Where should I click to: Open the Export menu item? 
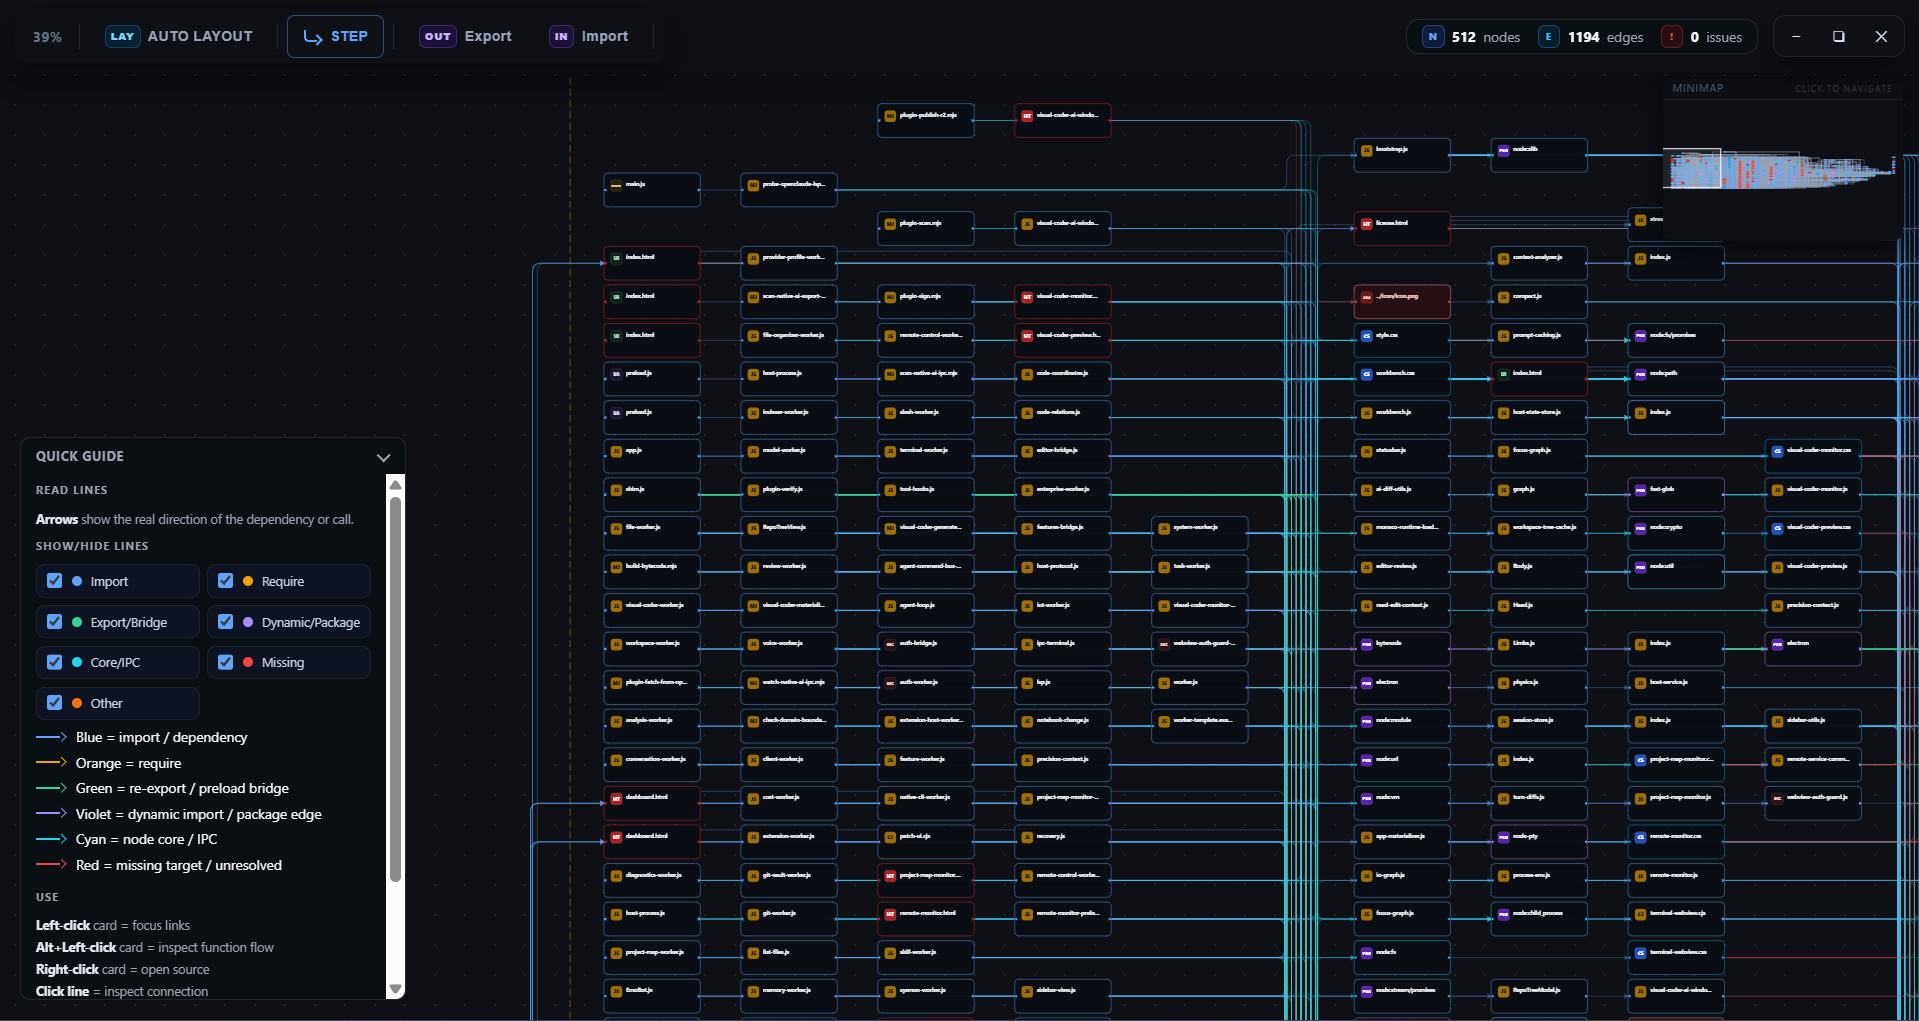point(465,37)
